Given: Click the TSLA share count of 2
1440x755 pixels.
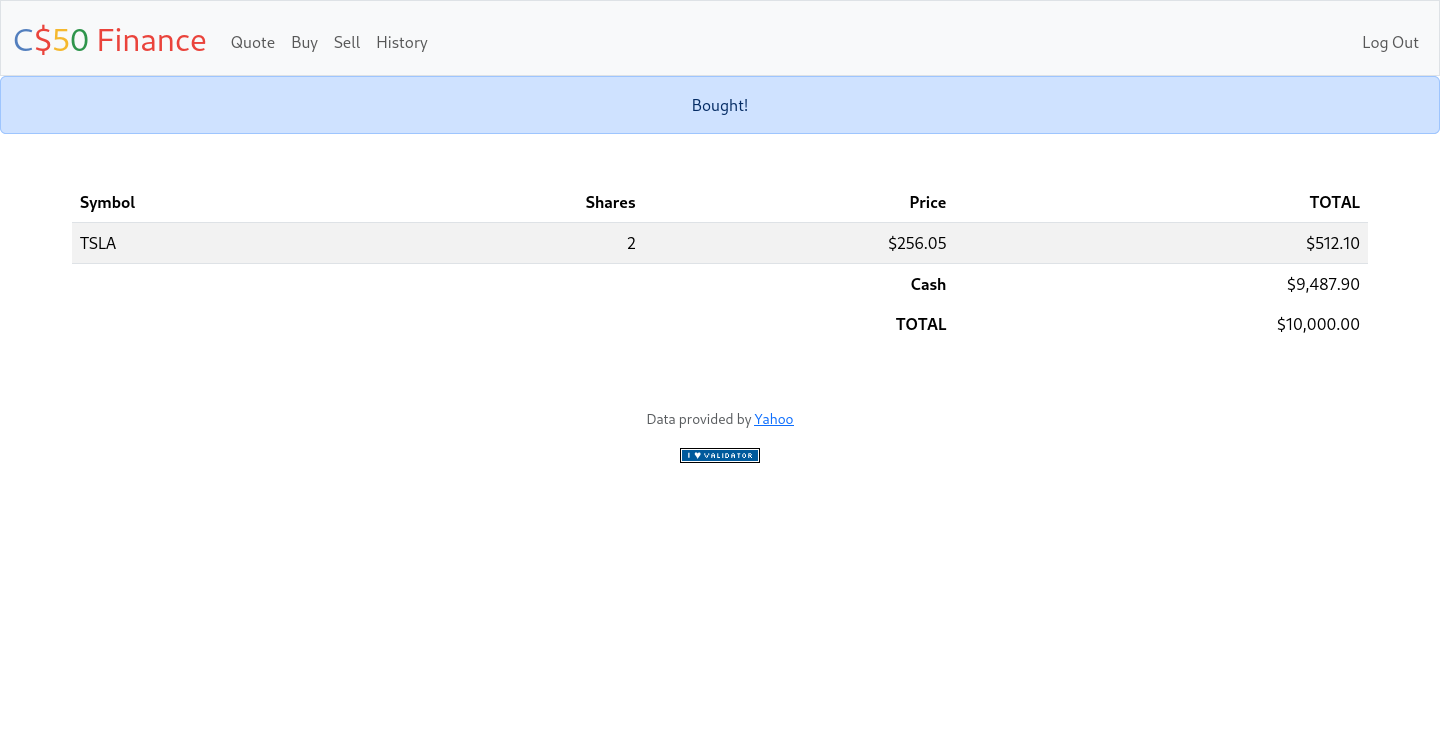Looking at the screenshot, I should (631, 243).
